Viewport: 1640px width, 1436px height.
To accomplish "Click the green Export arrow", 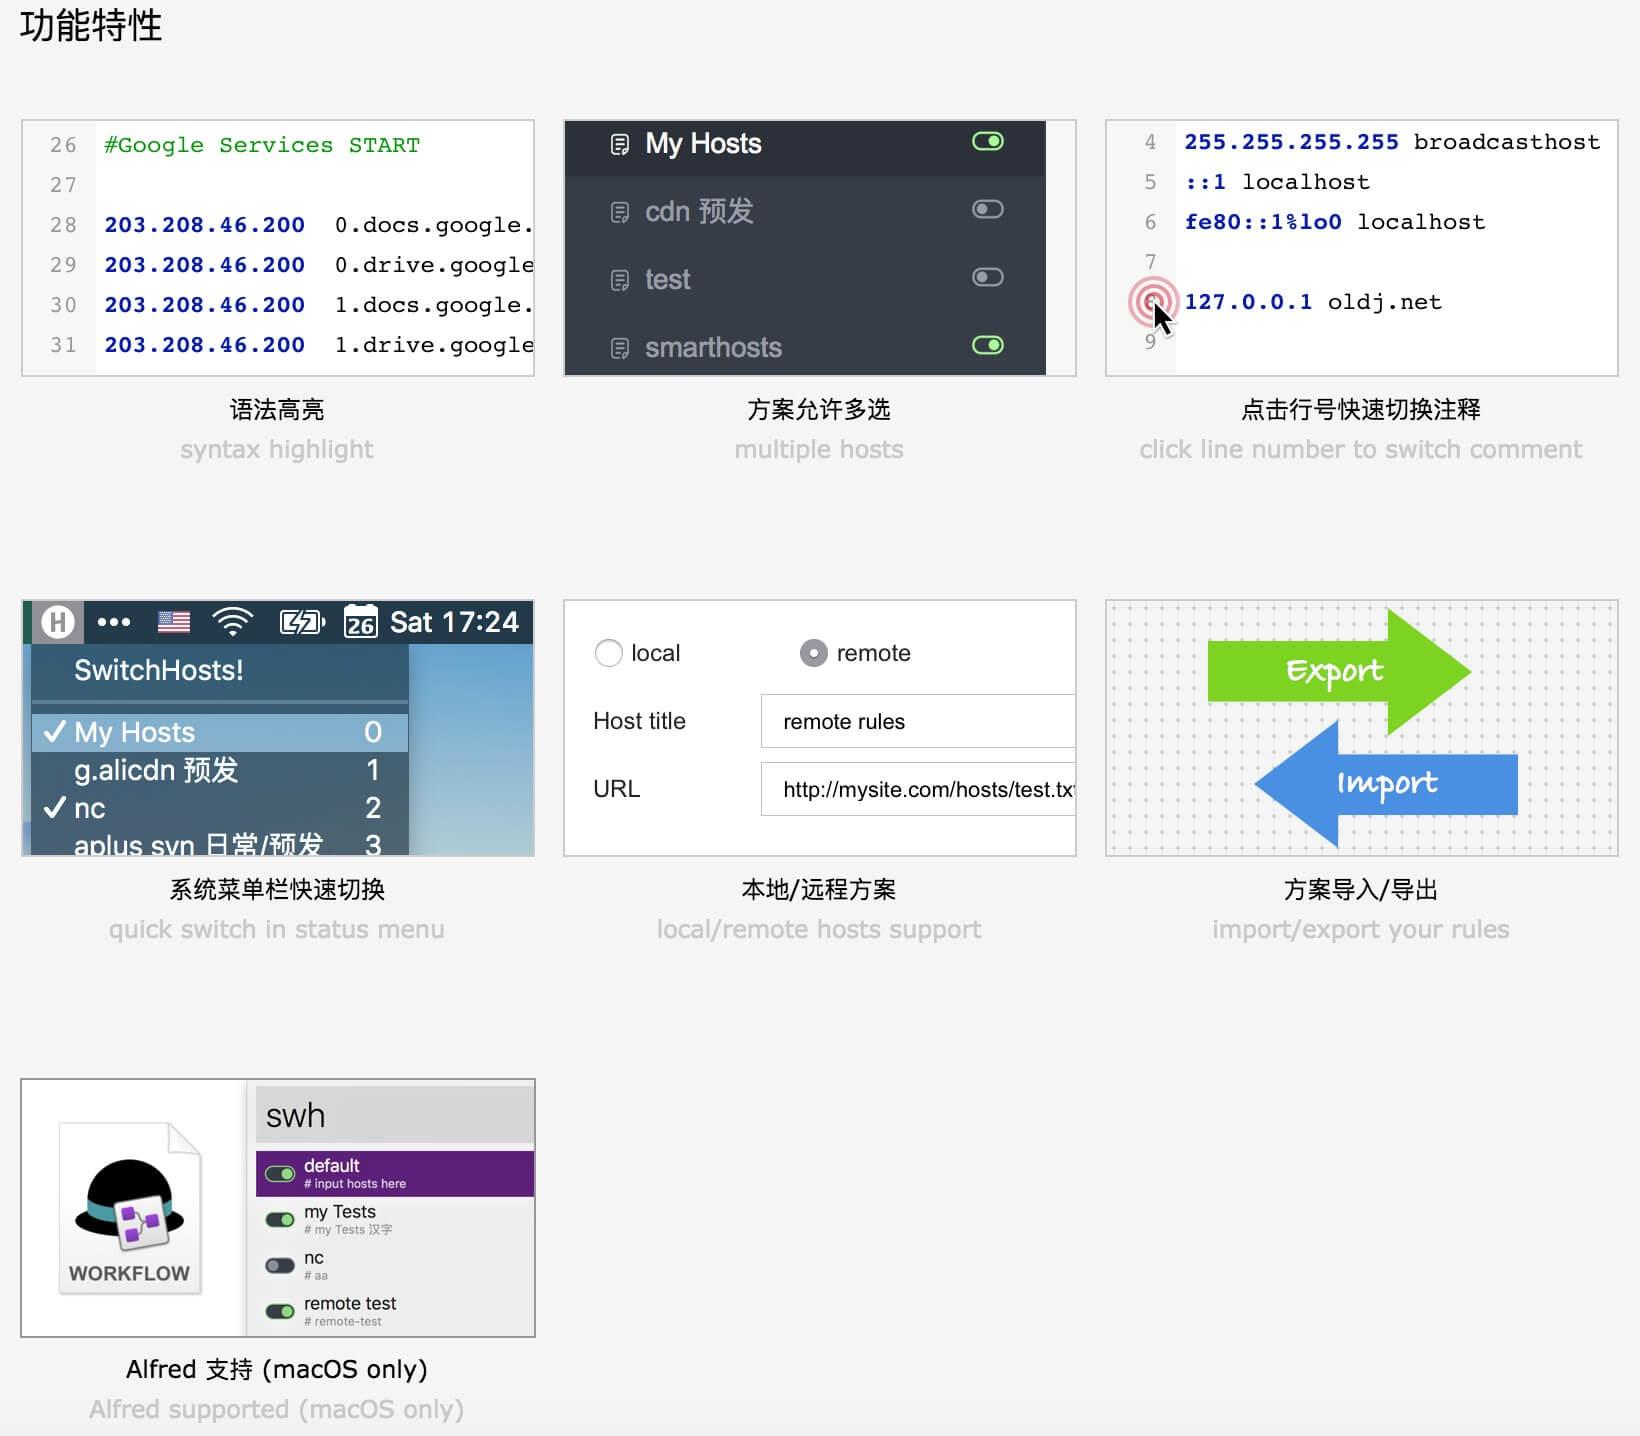I will [1339, 671].
